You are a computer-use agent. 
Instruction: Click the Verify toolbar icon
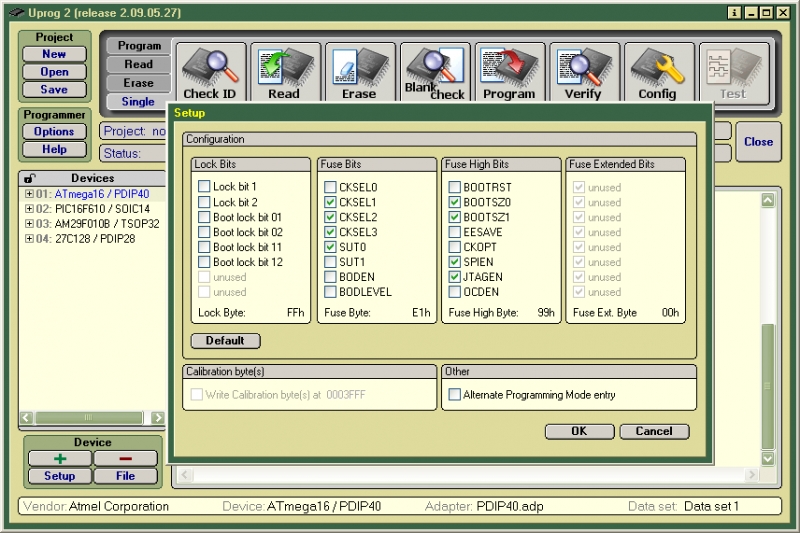(x=584, y=72)
